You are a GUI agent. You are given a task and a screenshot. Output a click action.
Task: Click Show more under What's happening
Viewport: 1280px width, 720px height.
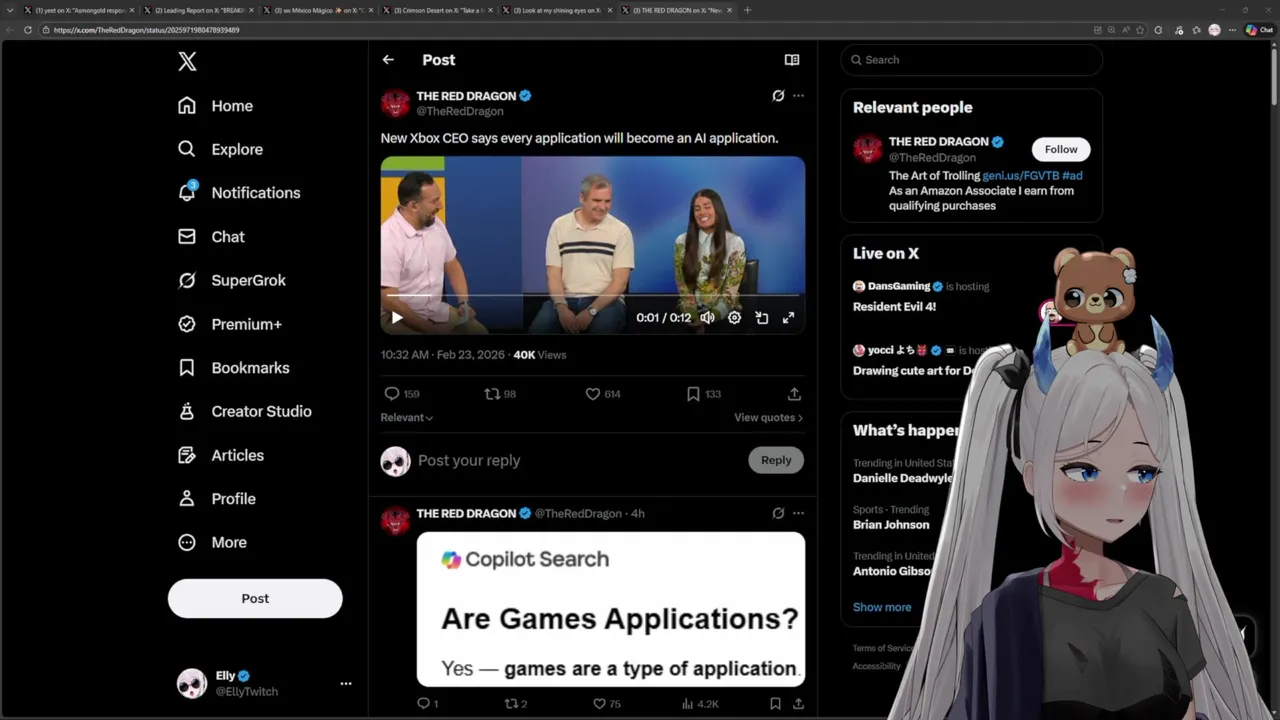[x=882, y=607]
